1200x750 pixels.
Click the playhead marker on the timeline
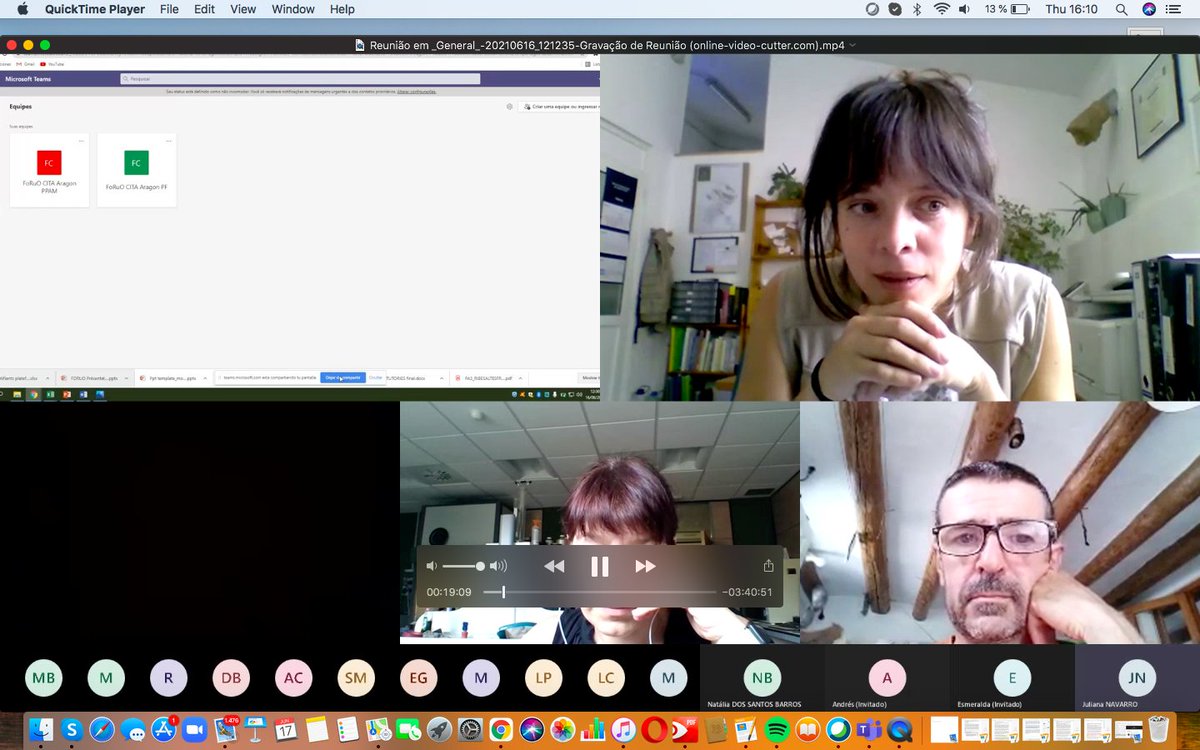coord(503,592)
